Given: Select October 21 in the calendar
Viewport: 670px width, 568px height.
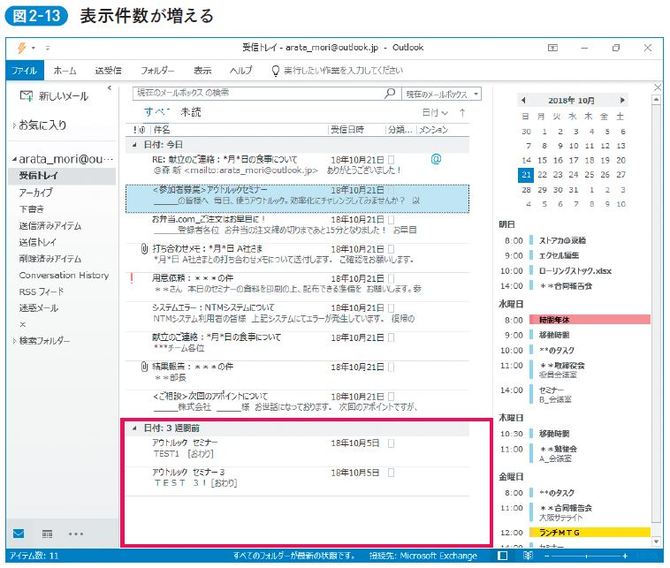Looking at the screenshot, I should click(526, 175).
